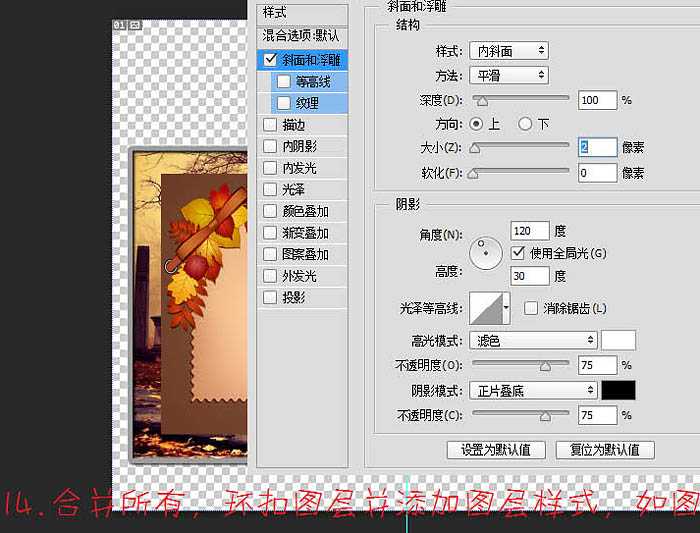Image resolution: width=700 pixels, height=533 pixels.
Task: Click the 设置为默认值 button
Action: tap(496, 450)
